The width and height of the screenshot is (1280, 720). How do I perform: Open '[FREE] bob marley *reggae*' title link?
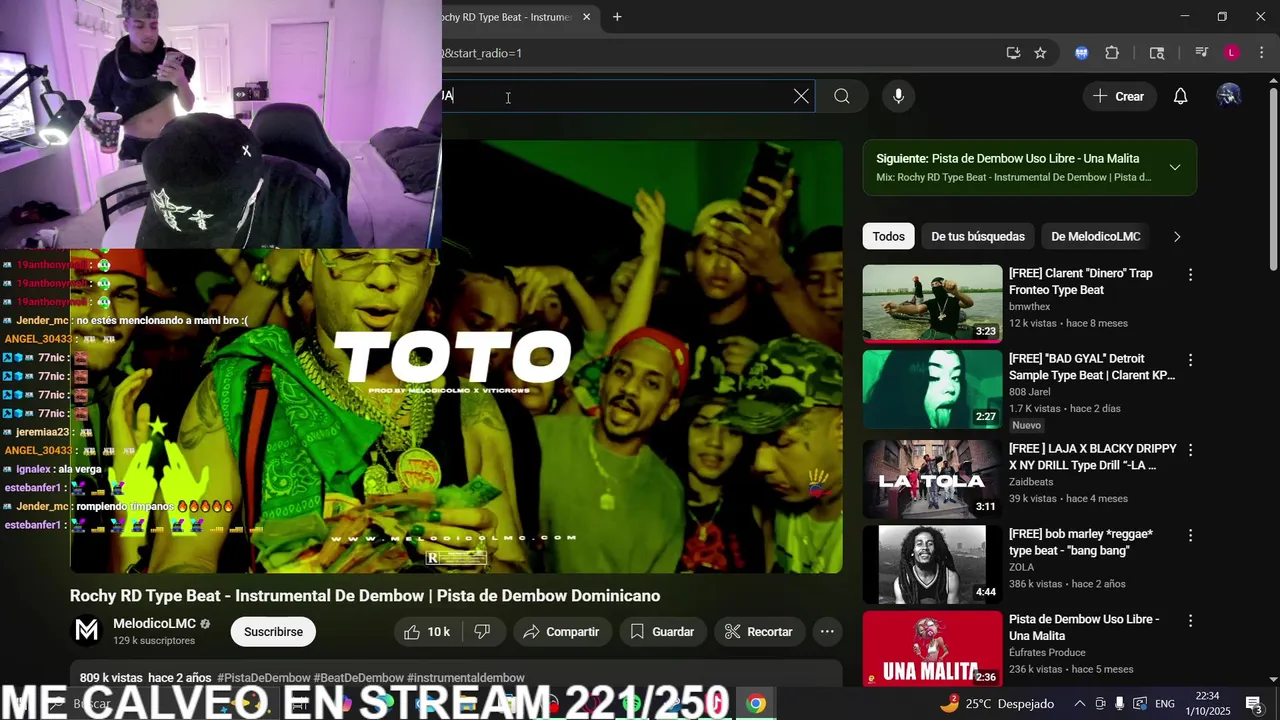(1081, 542)
